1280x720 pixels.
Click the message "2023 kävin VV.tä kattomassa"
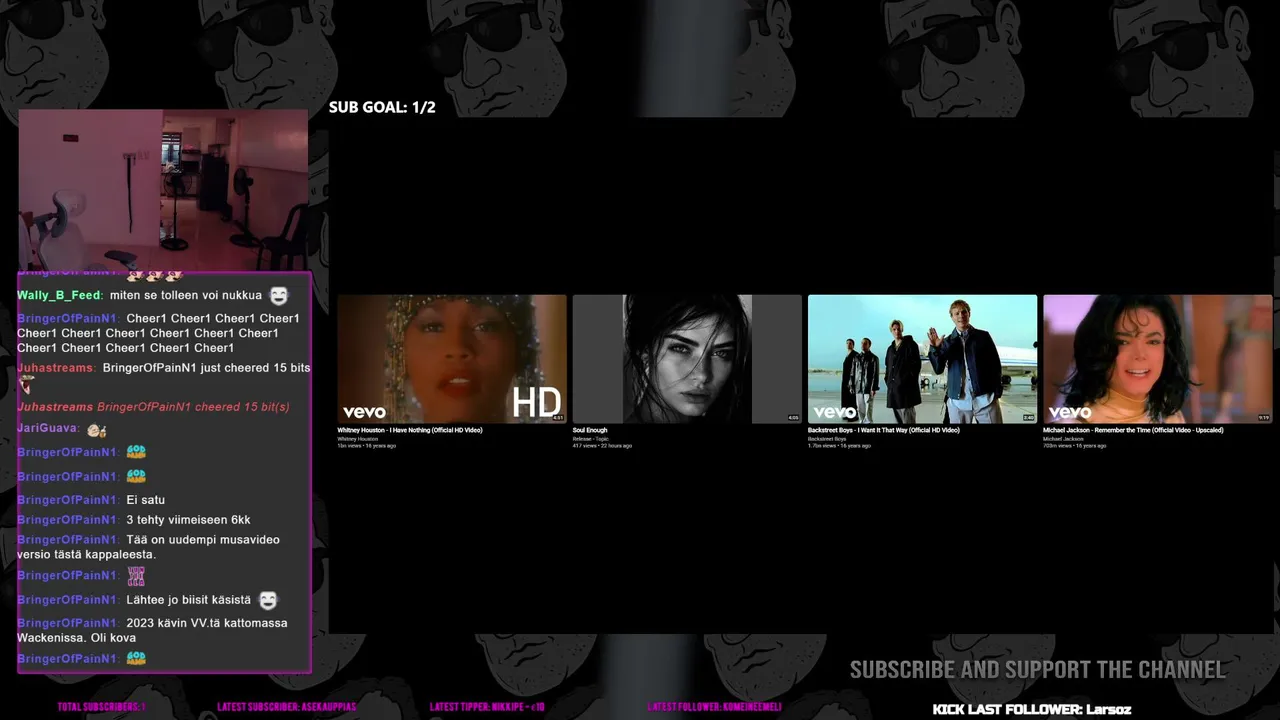[152, 630]
